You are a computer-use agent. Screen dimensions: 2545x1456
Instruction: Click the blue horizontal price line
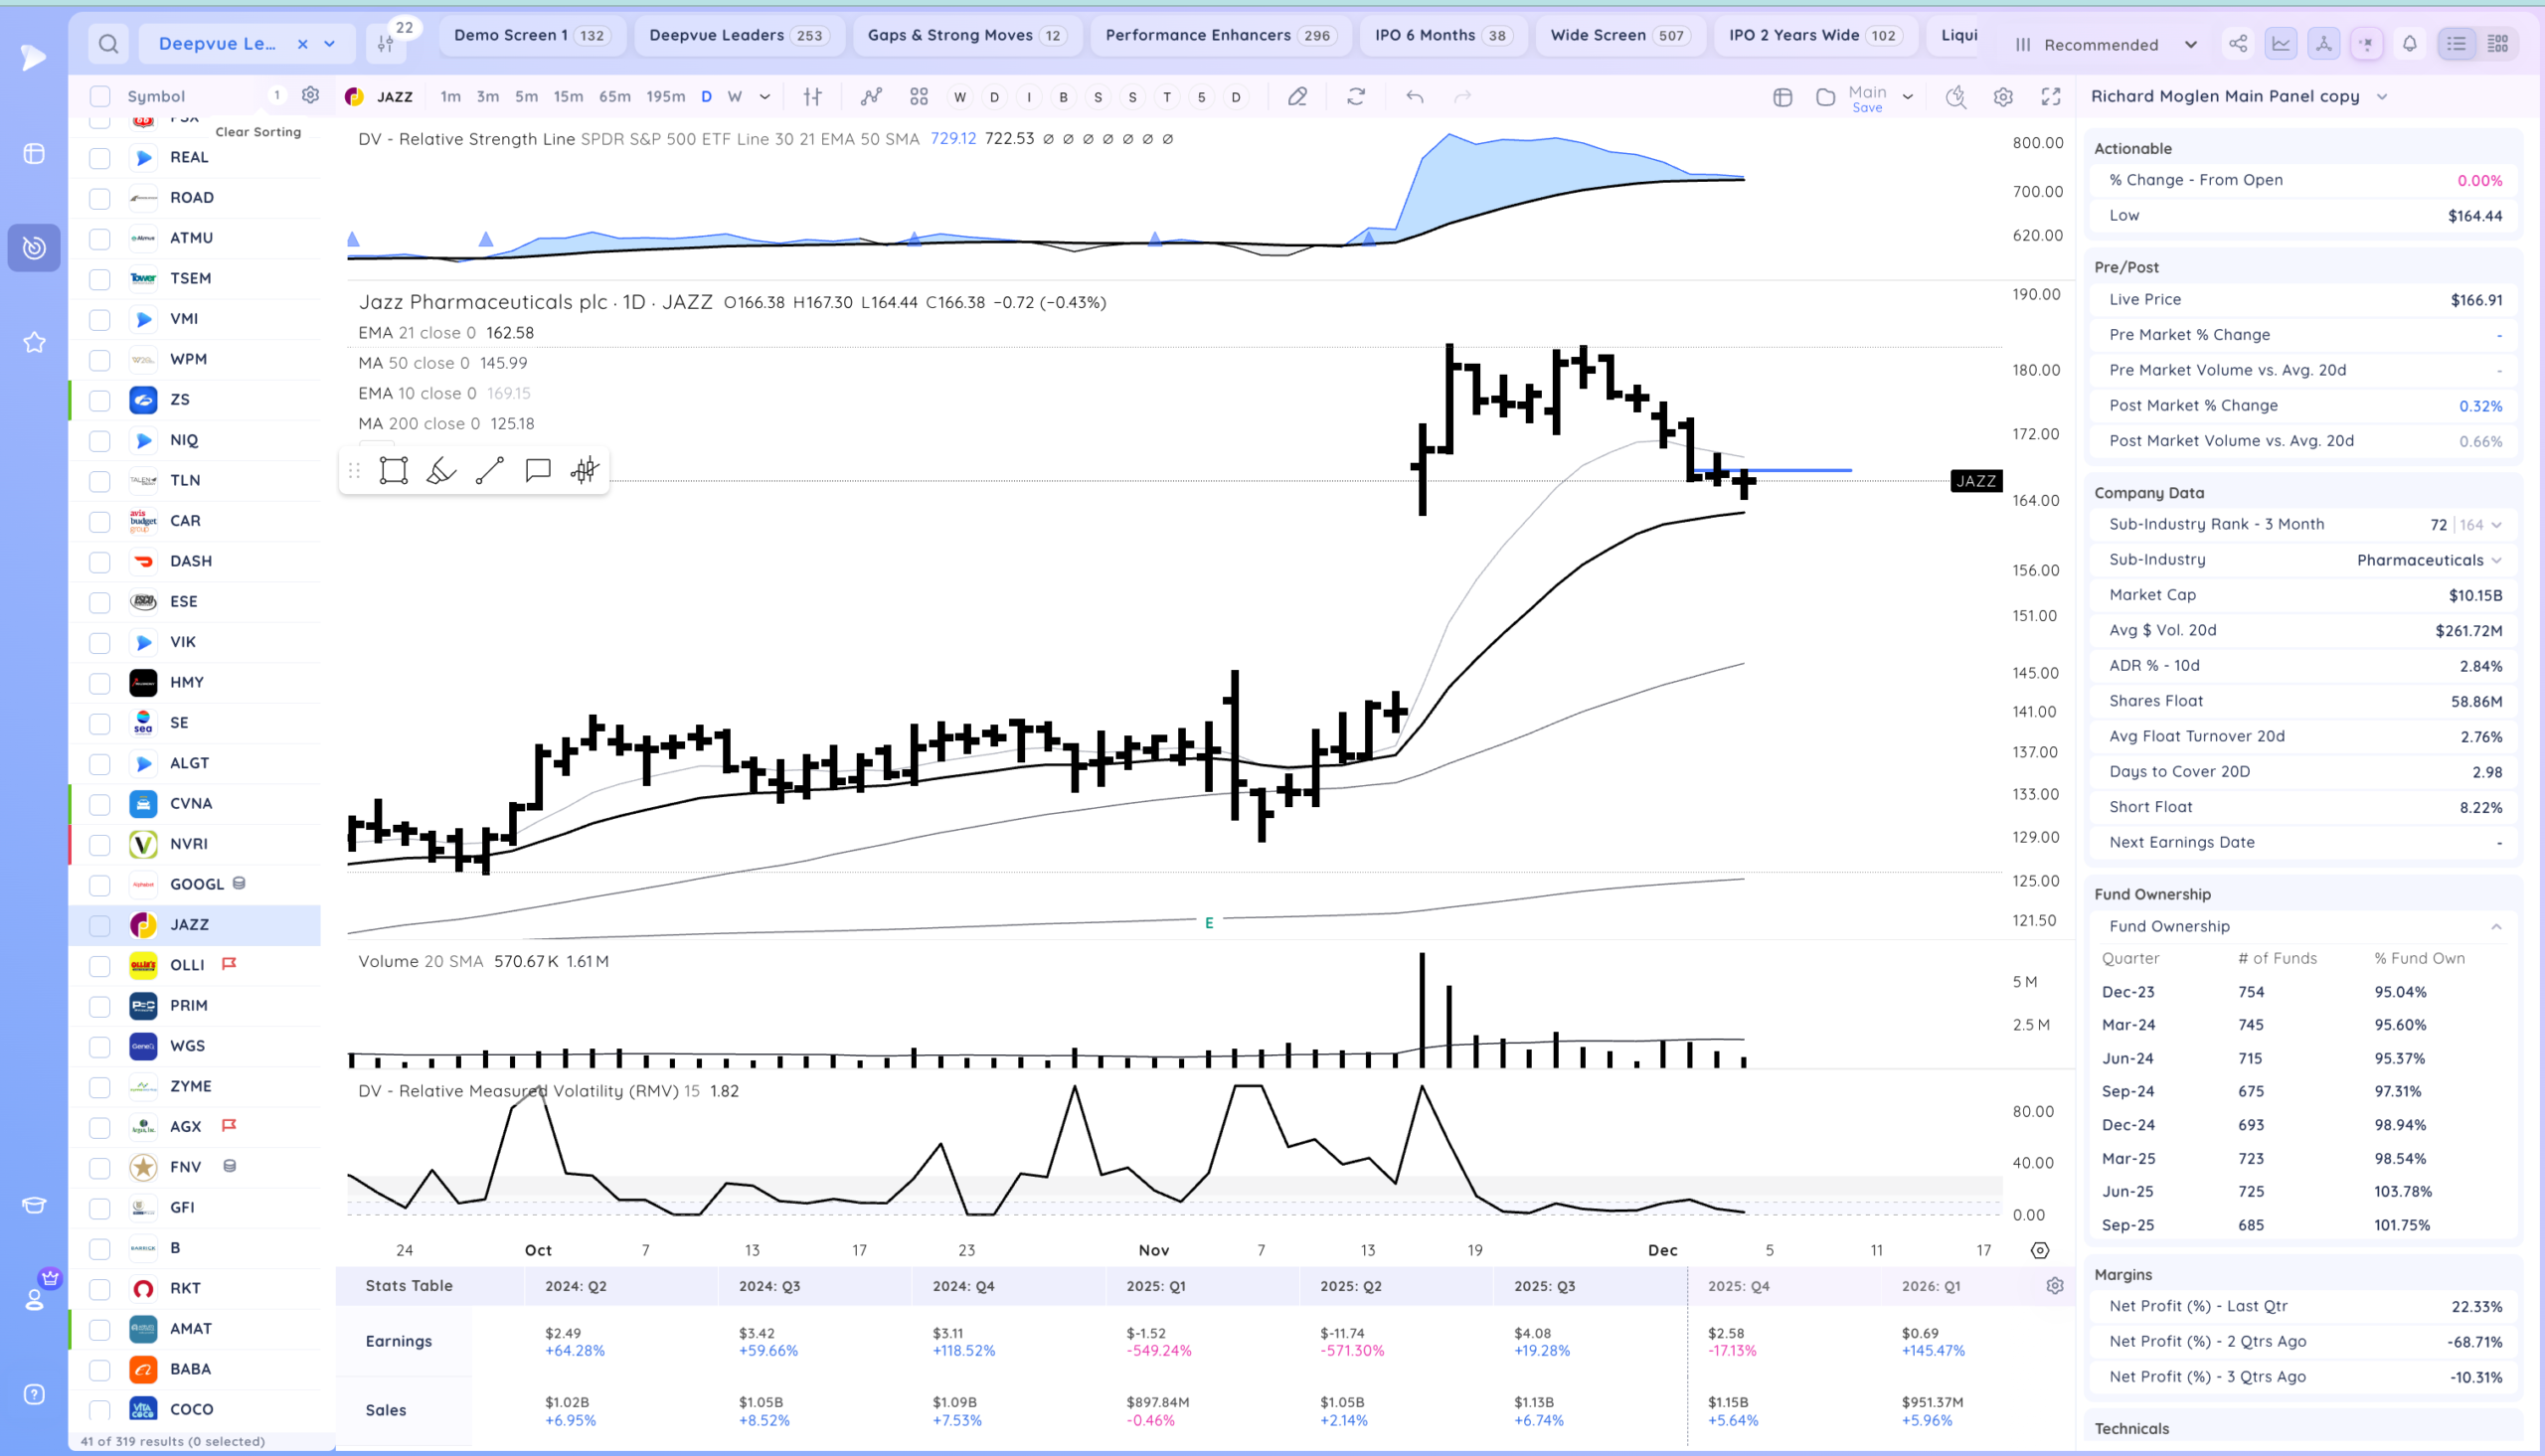click(x=1800, y=470)
